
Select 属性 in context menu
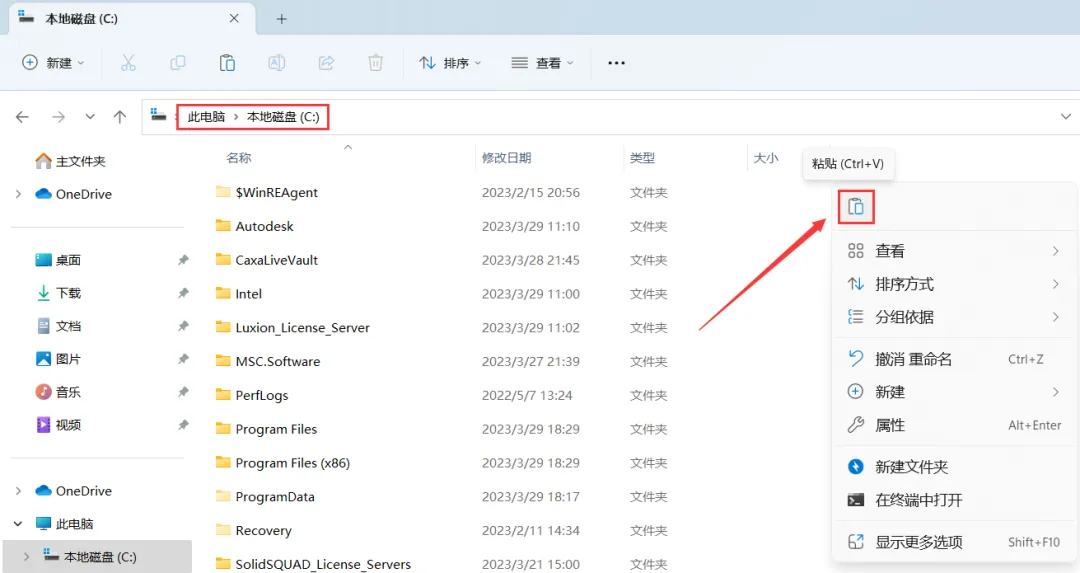pos(955,425)
